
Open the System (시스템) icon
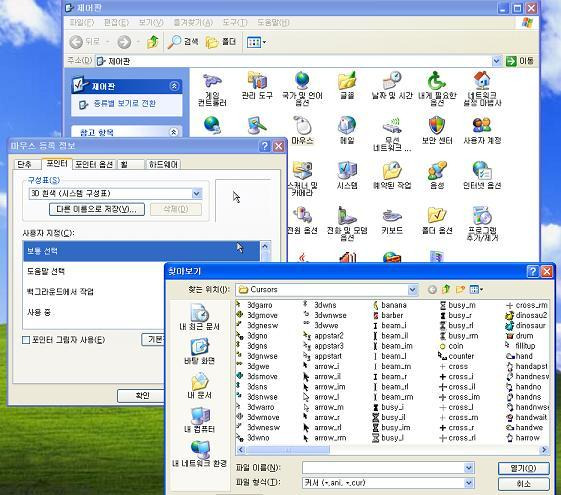[347, 175]
